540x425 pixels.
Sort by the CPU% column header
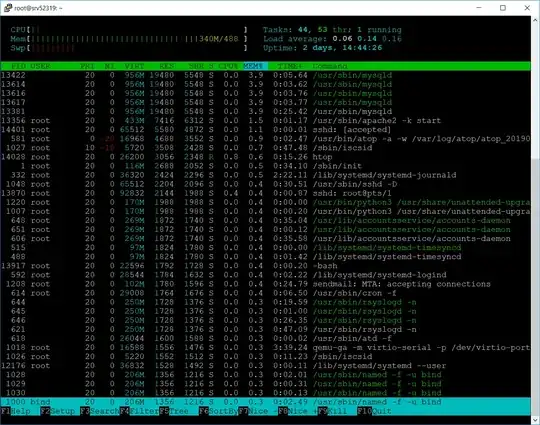point(228,66)
